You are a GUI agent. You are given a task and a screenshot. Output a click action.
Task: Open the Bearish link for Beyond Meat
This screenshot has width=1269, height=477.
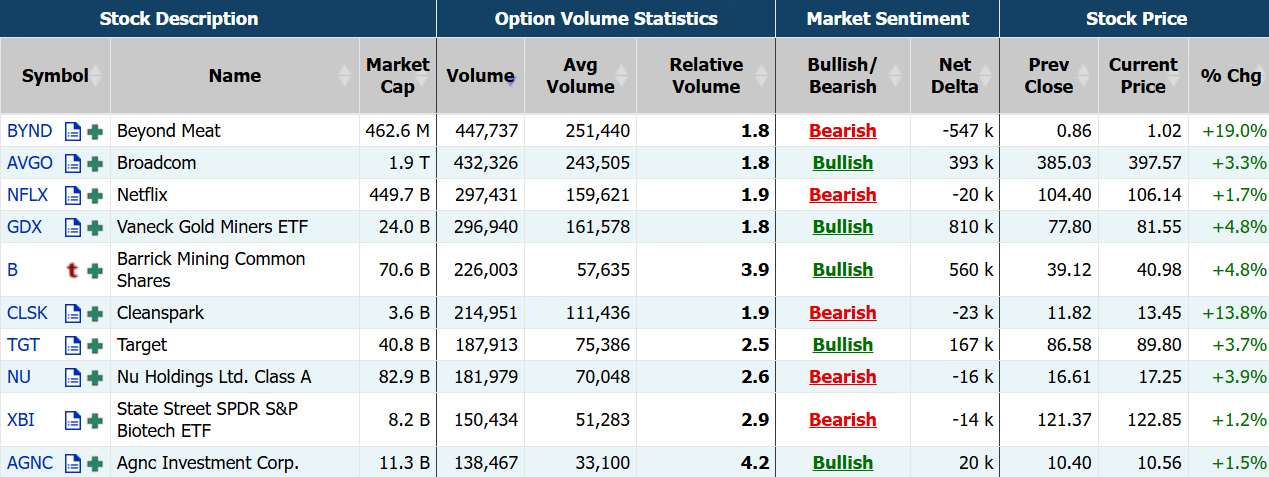842,131
